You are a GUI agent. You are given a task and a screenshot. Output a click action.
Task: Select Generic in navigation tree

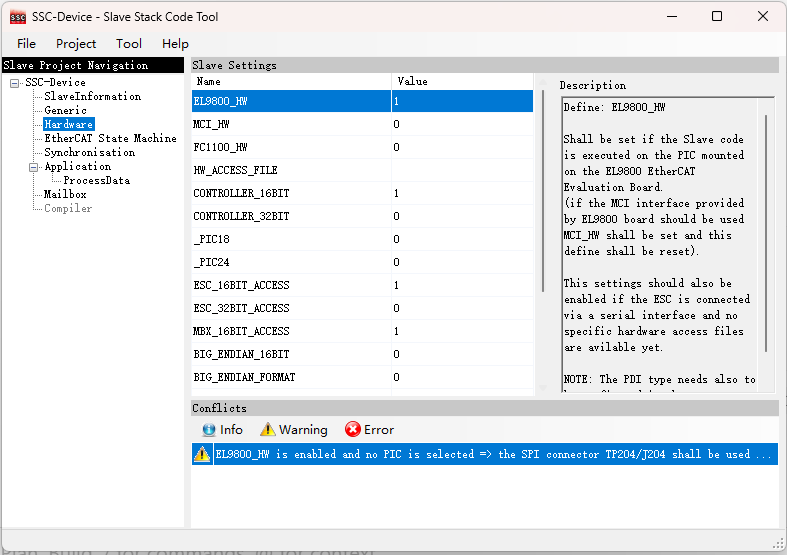pyautogui.click(x=65, y=110)
